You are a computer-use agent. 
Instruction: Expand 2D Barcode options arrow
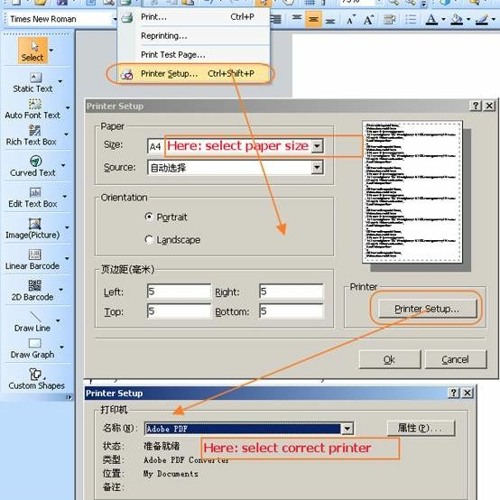(61, 289)
